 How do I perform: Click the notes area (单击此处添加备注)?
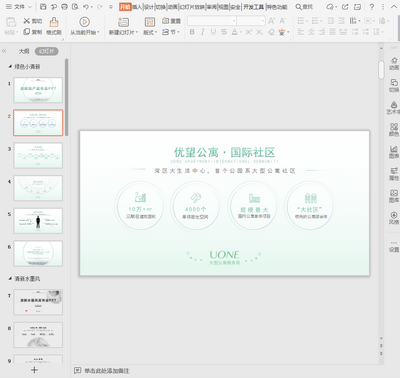tap(106, 371)
